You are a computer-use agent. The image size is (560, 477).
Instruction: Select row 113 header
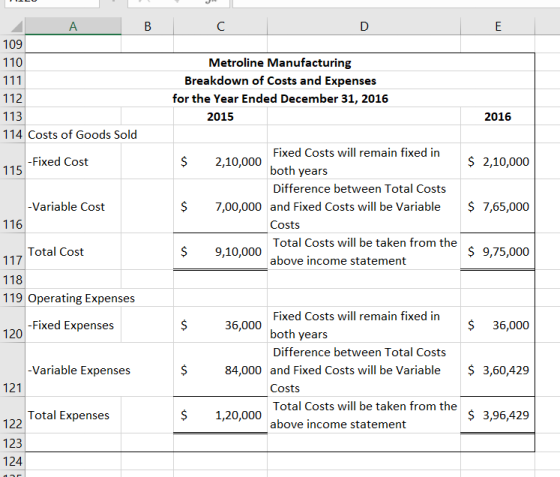(x=12, y=117)
